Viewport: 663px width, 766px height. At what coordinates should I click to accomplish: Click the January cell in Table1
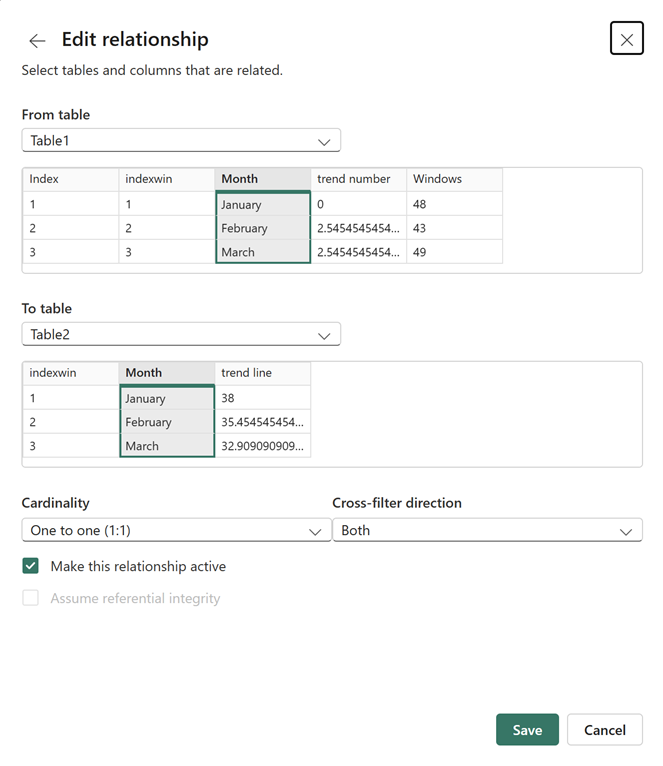click(262, 204)
